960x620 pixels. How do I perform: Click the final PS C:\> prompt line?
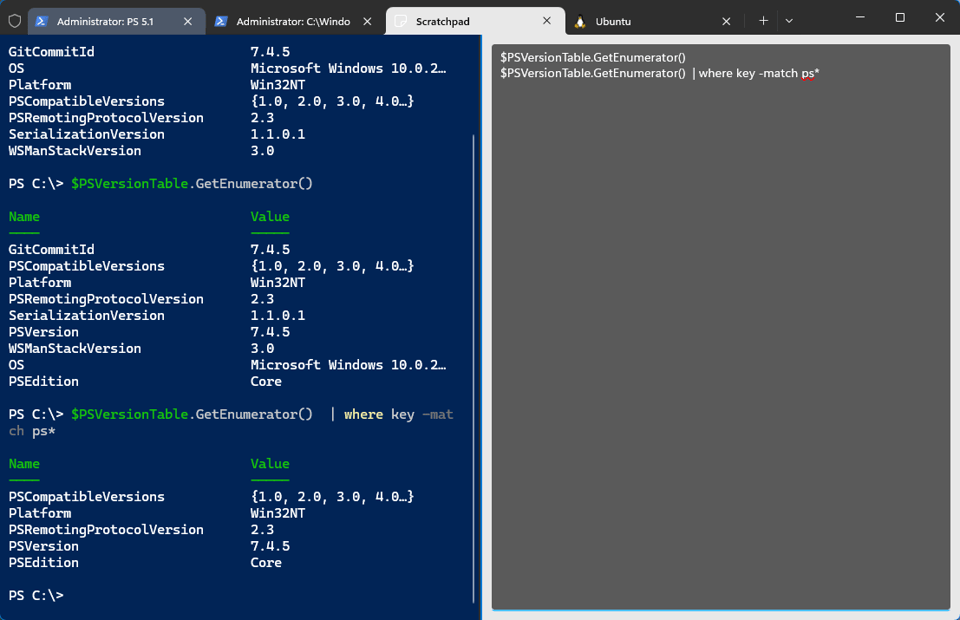(36, 596)
